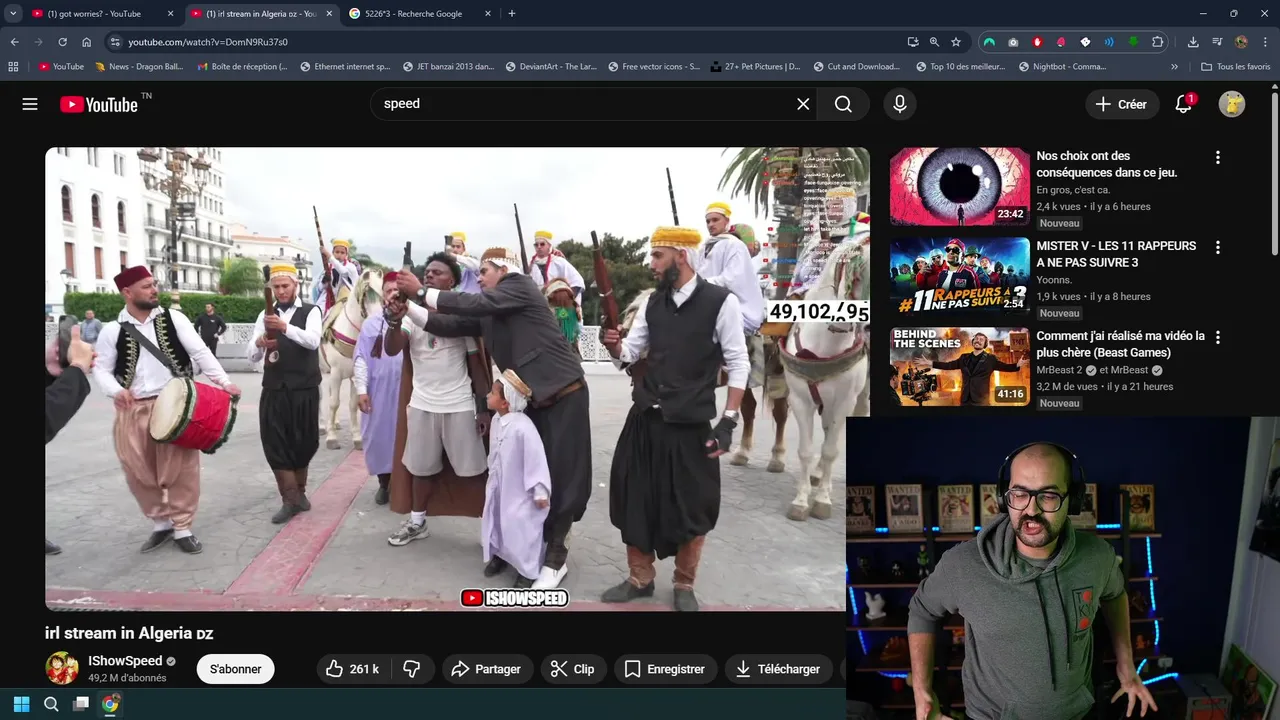Image resolution: width=1280 pixels, height=720 pixels.
Task: Open IShowSpeed channel name
Action: pos(125,661)
